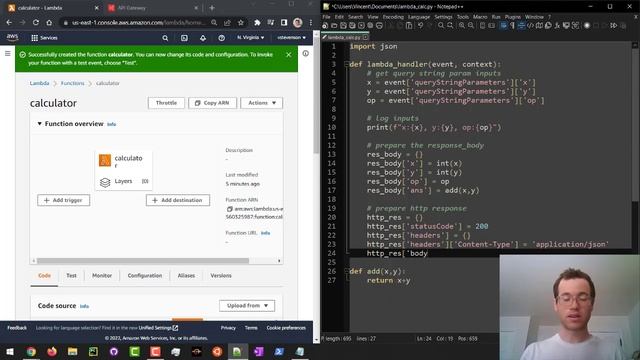This screenshot has height=360, width=640.
Task: Open Notepad++ Plugins menu
Action: (x=513, y=17)
